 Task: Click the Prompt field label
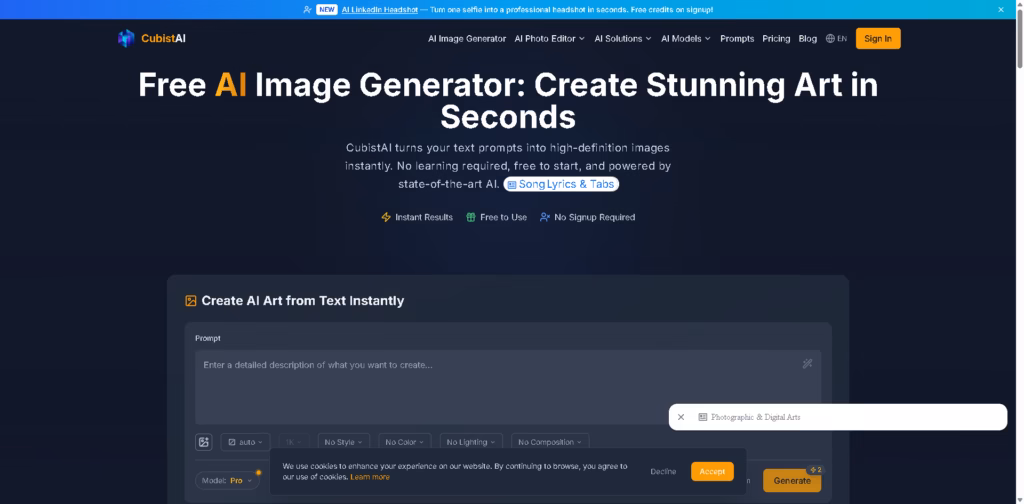click(208, 338)
